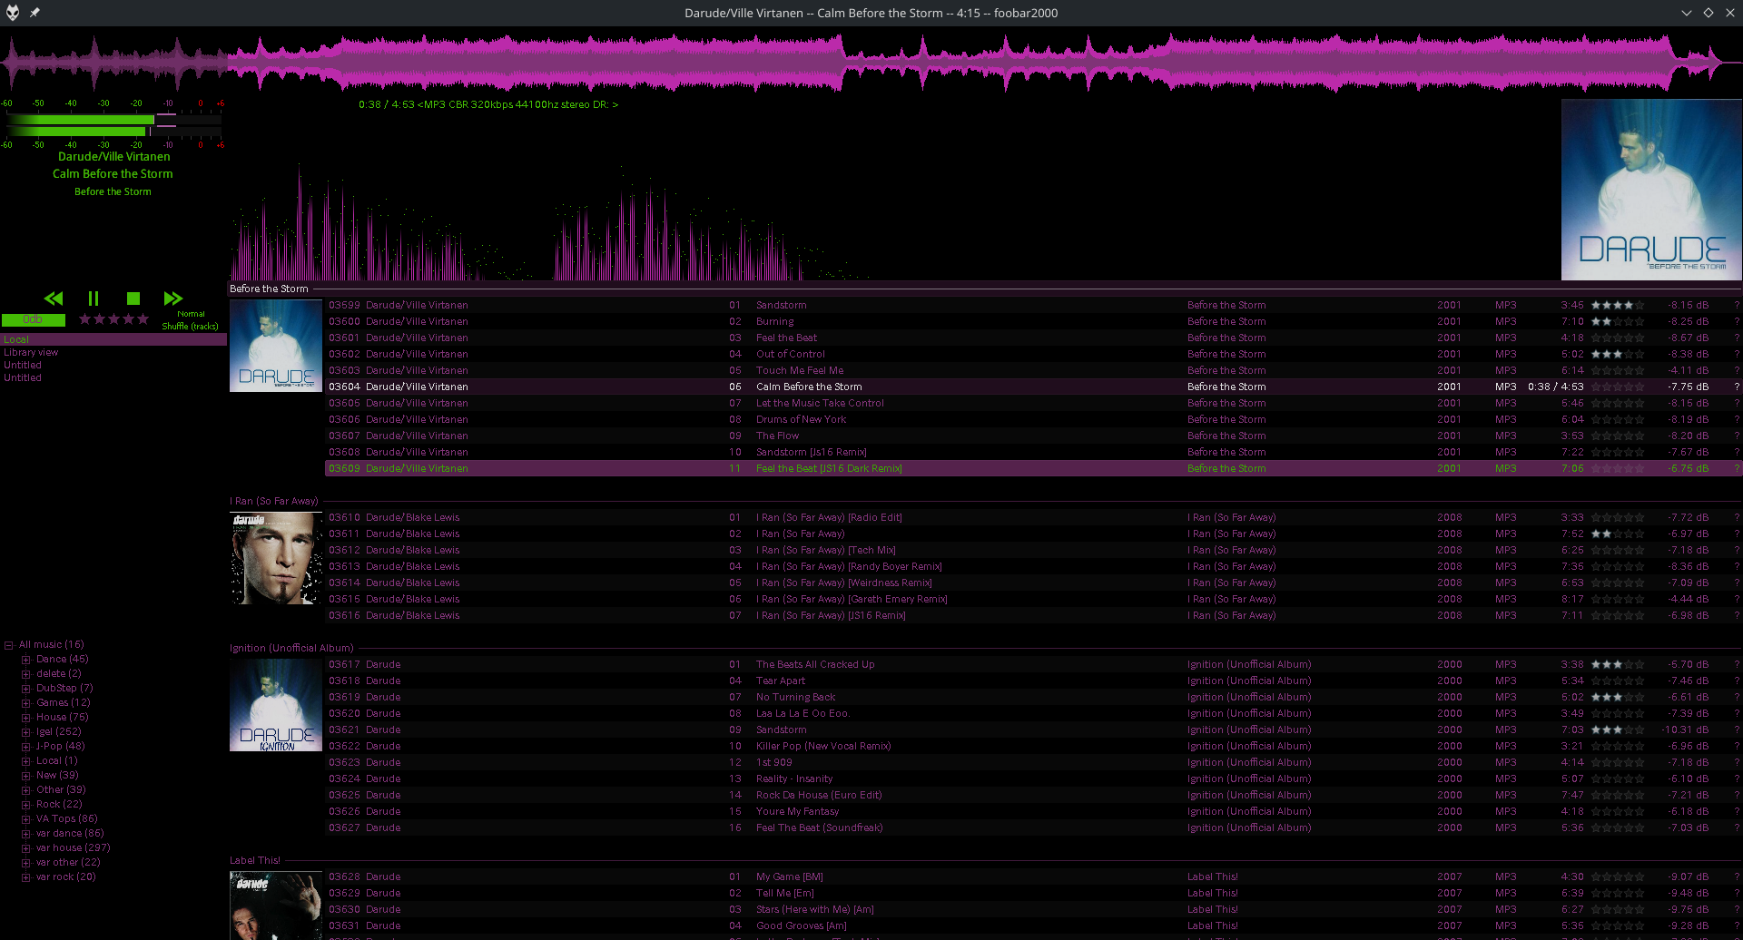Open the second Untitled playlist

click(x=23, y=378)
